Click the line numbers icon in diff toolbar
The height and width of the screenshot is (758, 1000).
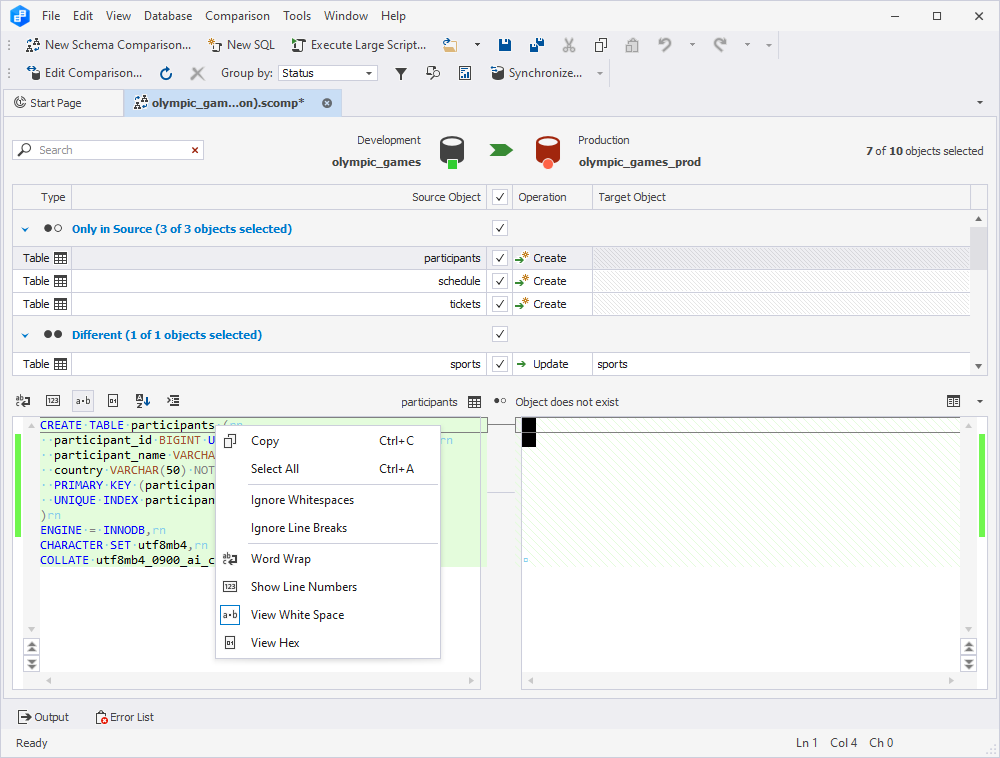[x=53, y=400]
